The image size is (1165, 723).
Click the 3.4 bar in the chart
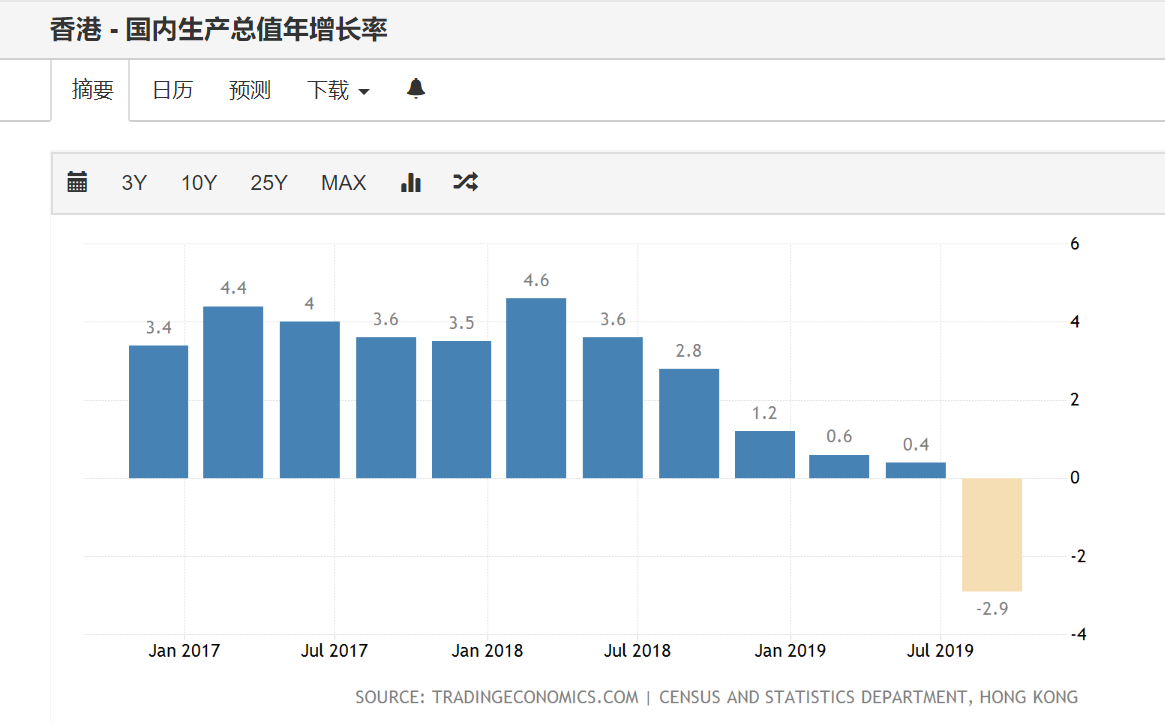point(158,412)
